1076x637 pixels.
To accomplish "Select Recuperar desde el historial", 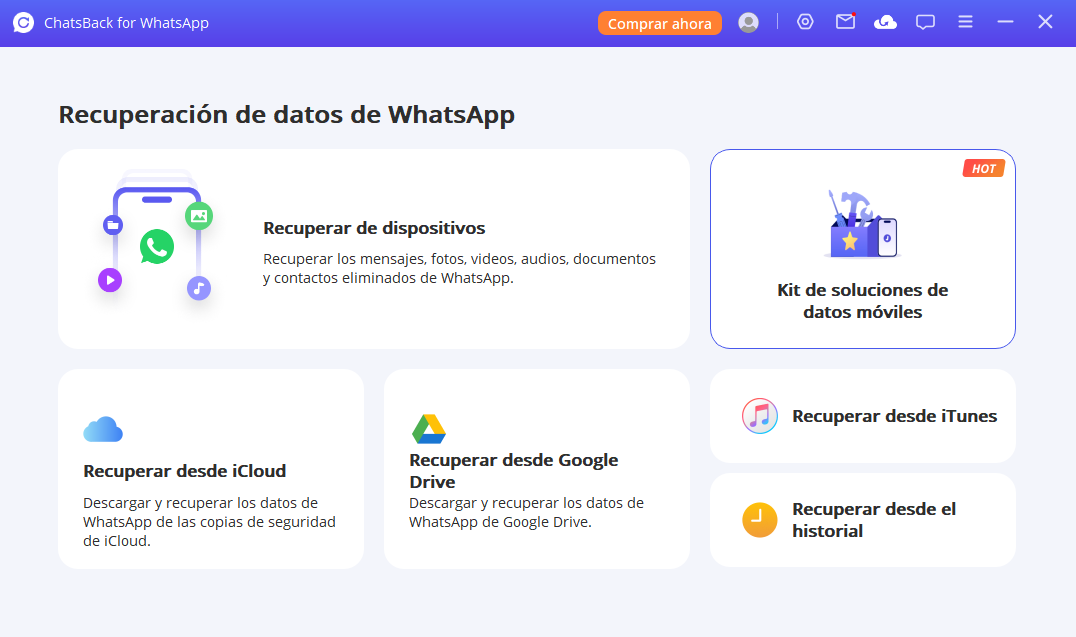I will pos(874,520).
